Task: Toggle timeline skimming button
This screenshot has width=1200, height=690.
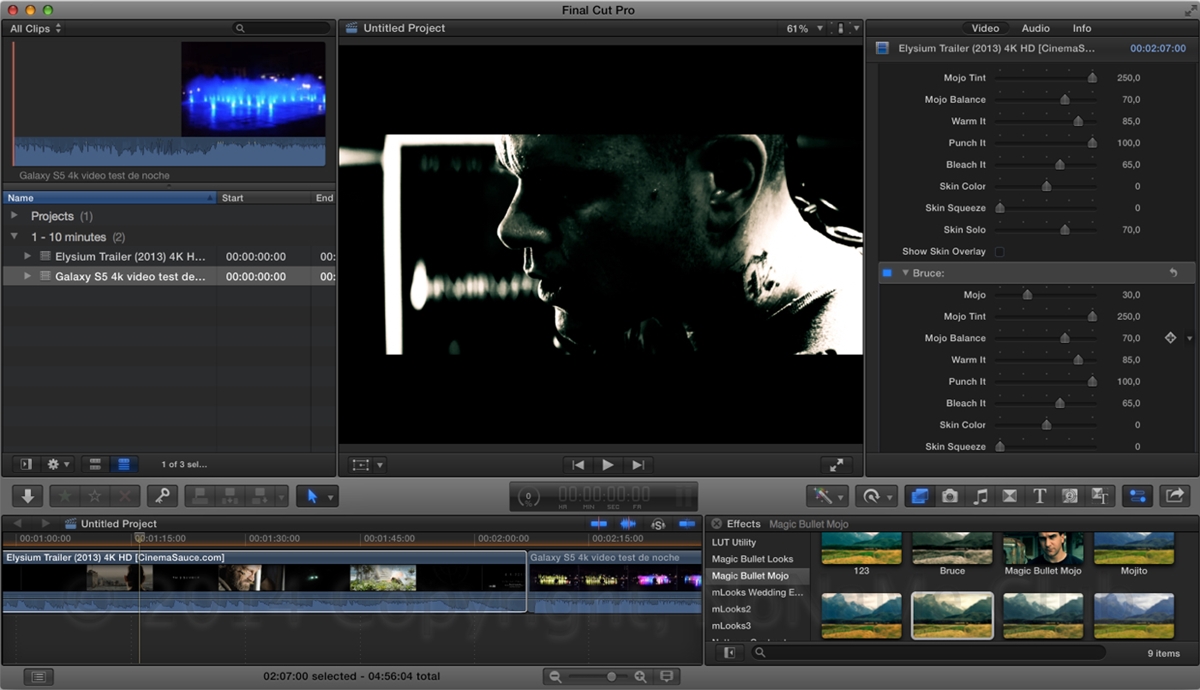Action: 599,524
